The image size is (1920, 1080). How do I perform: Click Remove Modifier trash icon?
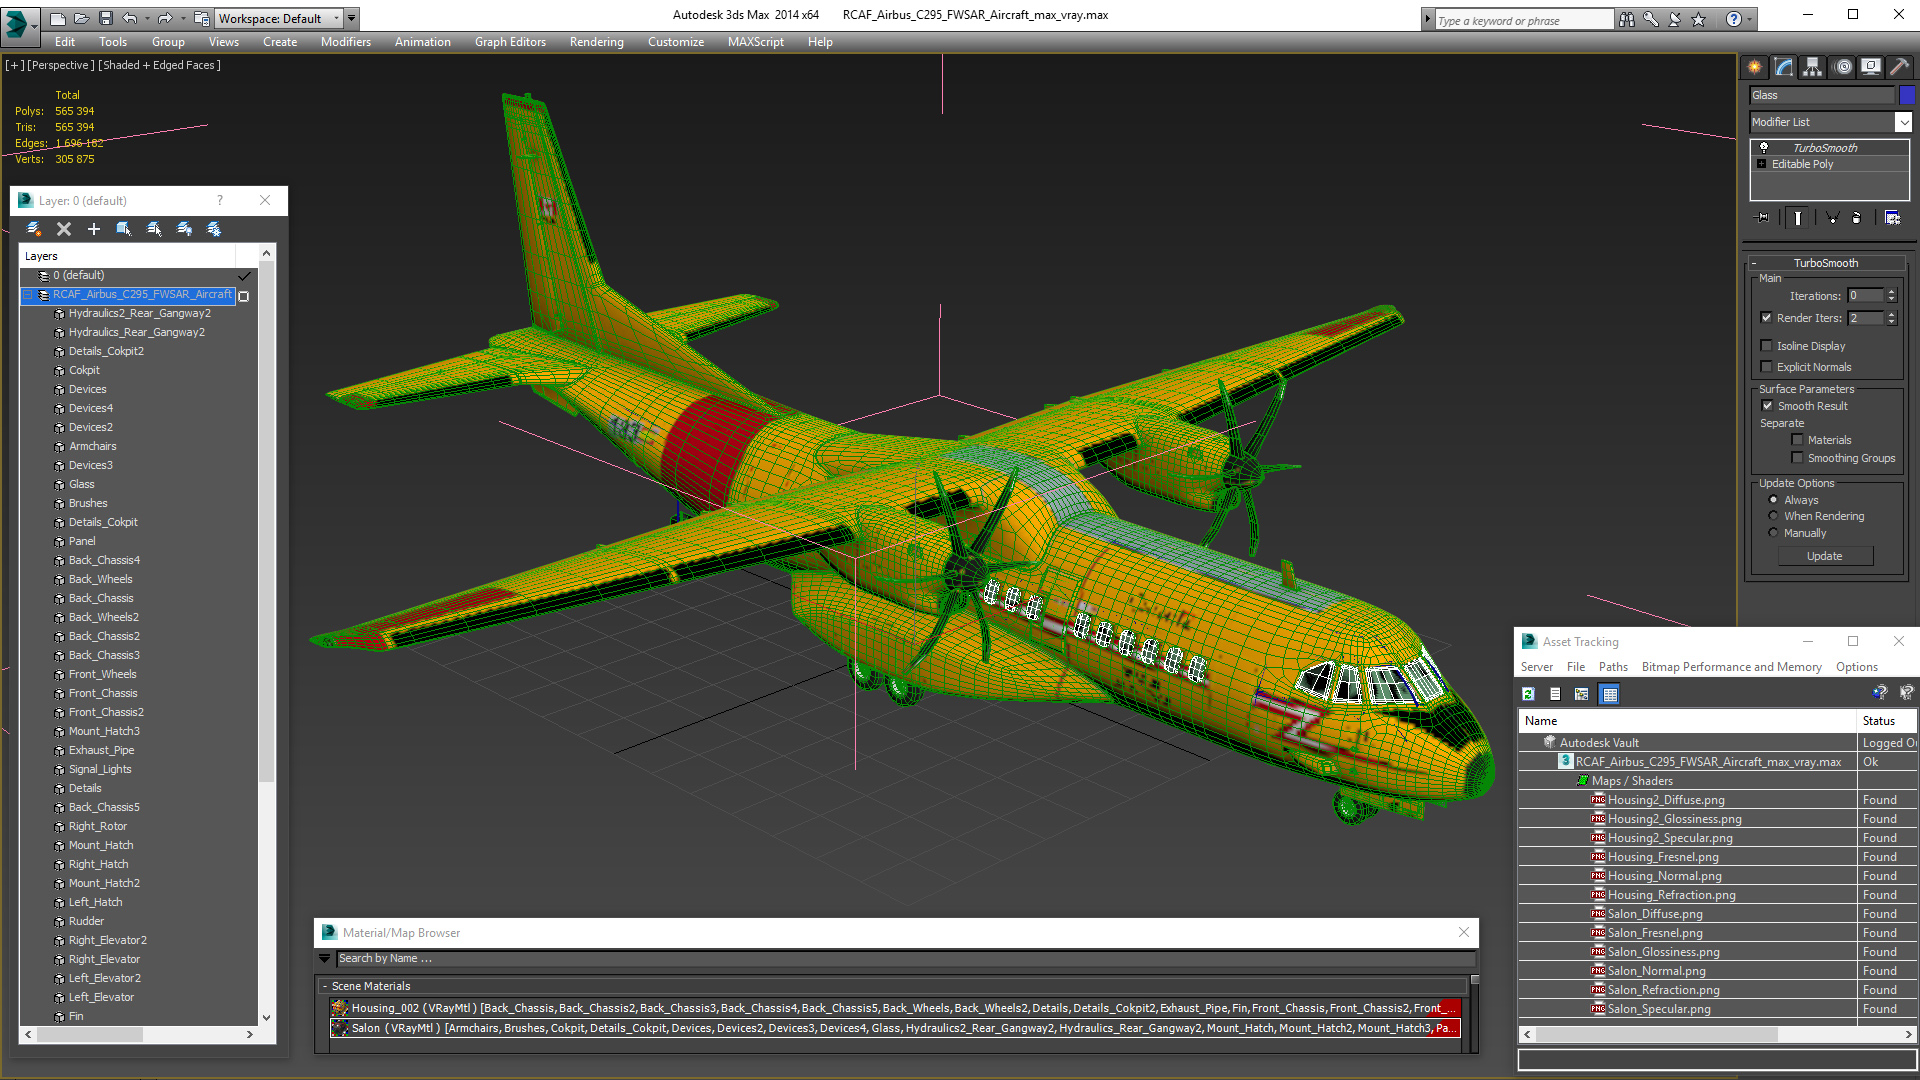pyautogui.click(x=1857, y=217)
